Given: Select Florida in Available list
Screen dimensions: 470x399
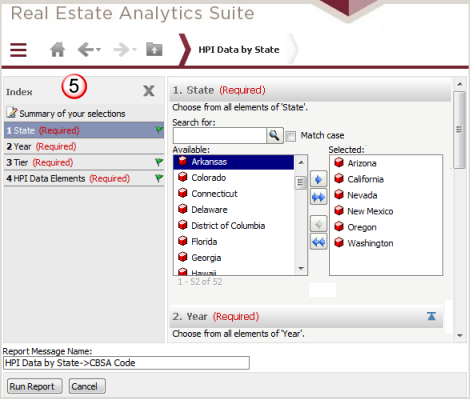Looking at the screenshot, I should click(x=234, y=242).
